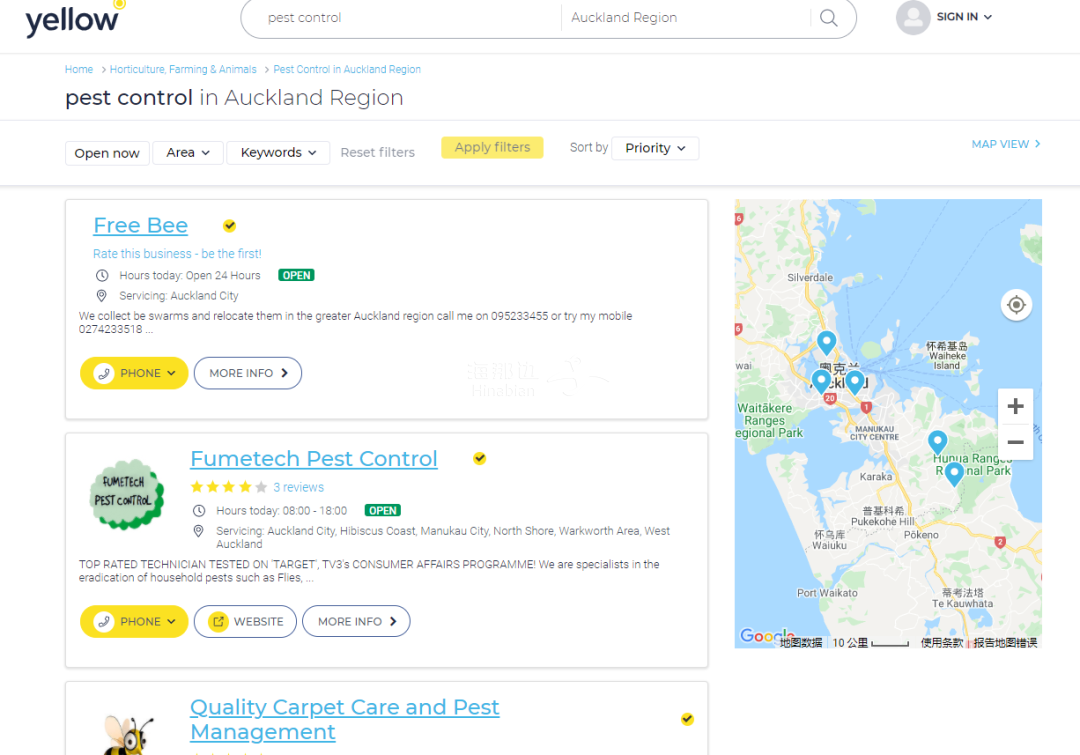Click the search magnifier icon

click(x=828, y=18)
